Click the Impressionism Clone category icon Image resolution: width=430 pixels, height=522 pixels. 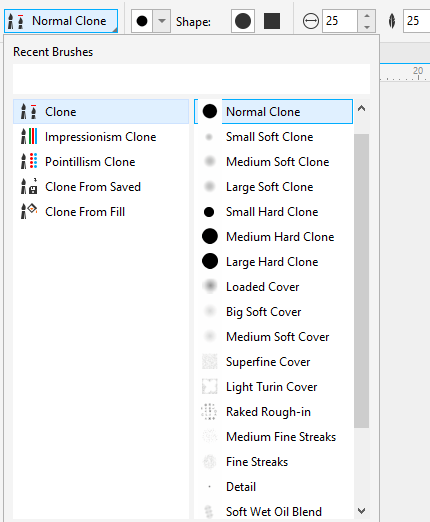[x=29, y=137]
